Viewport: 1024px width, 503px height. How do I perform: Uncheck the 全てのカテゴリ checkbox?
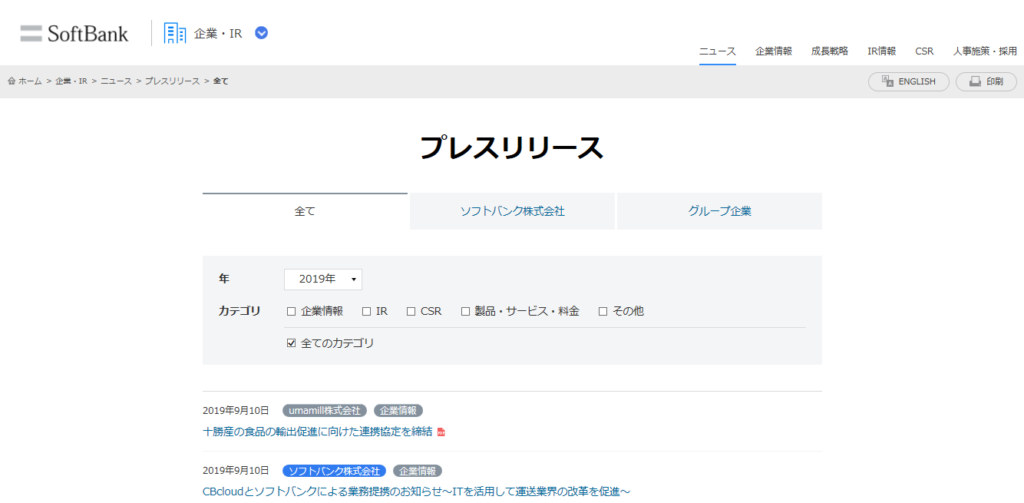pyautogui.click(x=291, y=343)
